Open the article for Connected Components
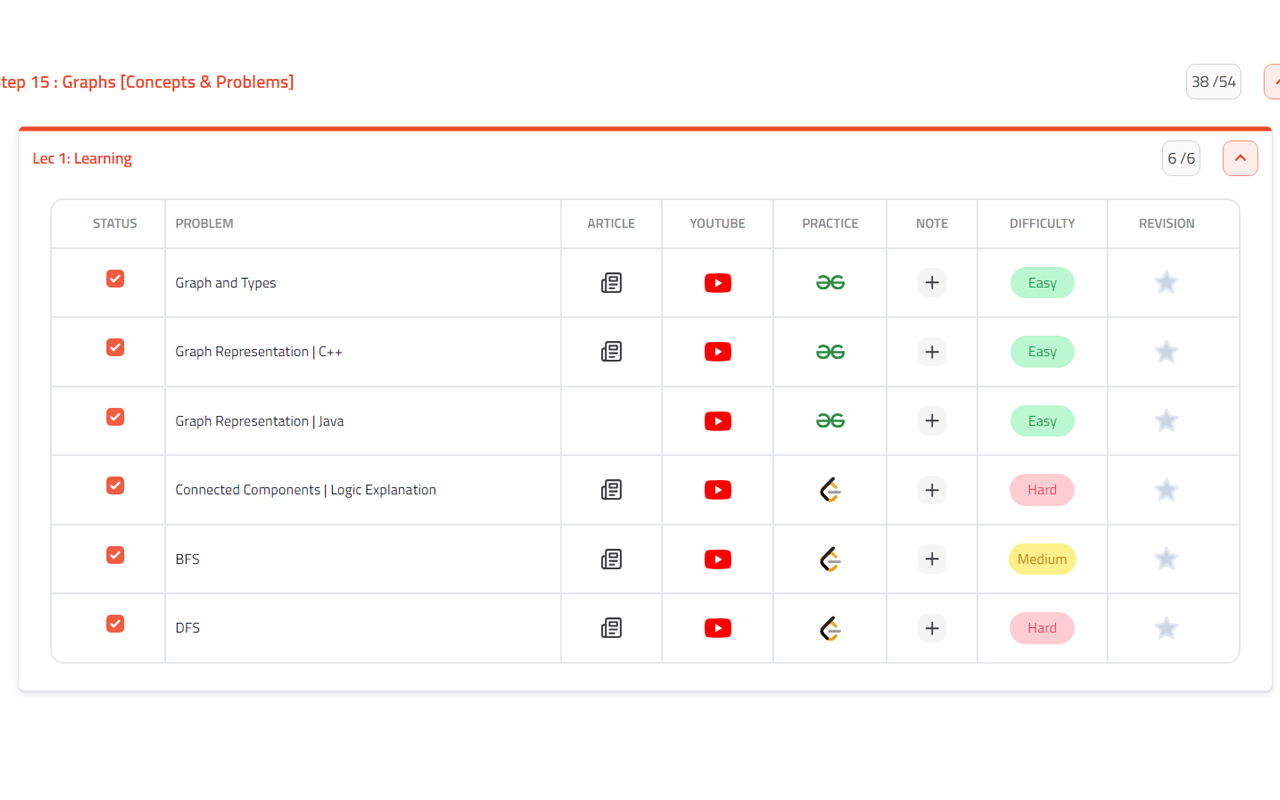This screenshot has height=800, width=1280. (611, 490)
